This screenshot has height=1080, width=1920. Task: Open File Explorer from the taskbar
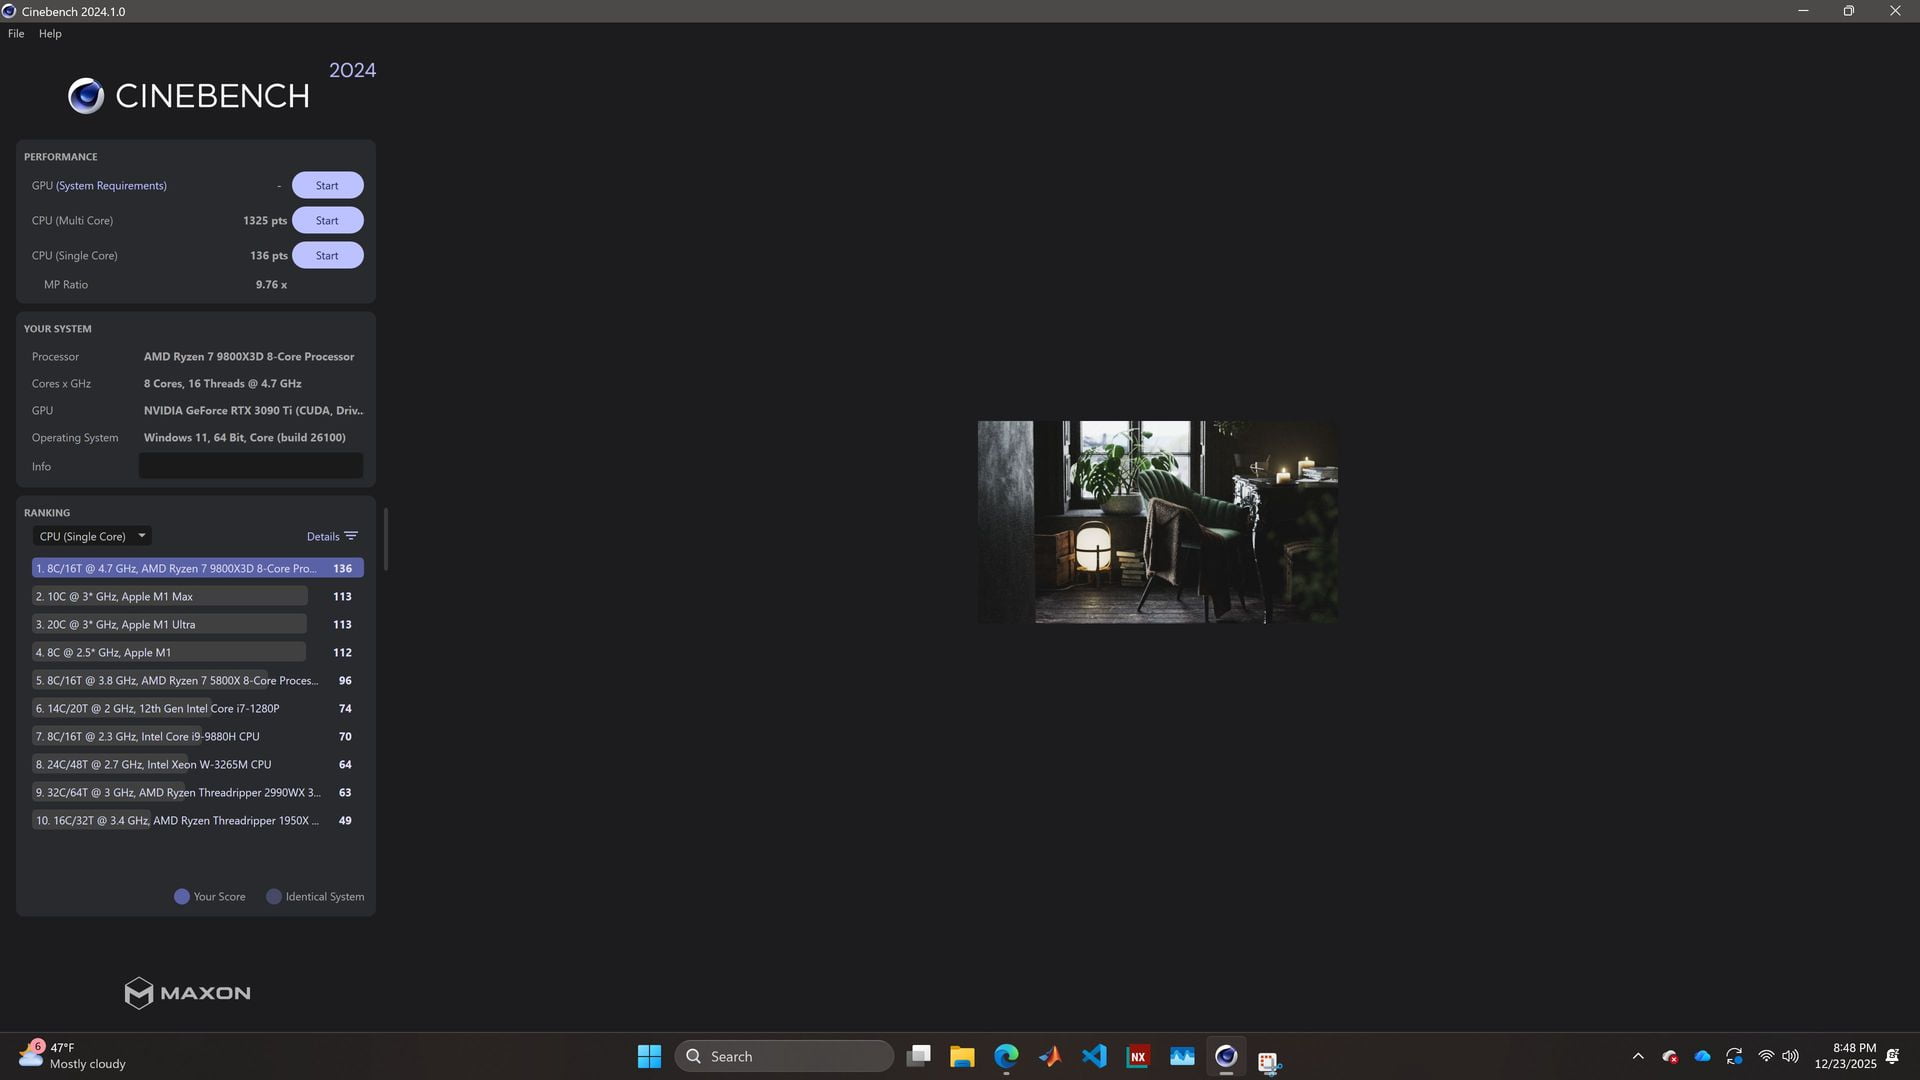[x=962, y=1056]
